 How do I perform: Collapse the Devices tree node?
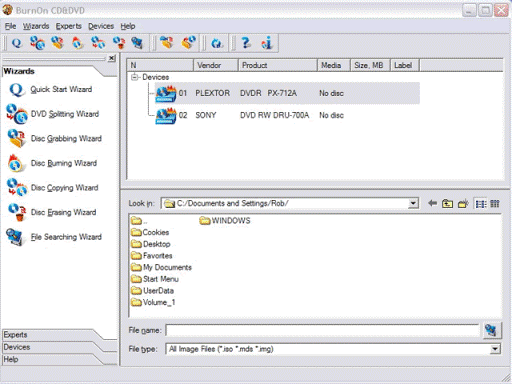[x=134, y=77]
